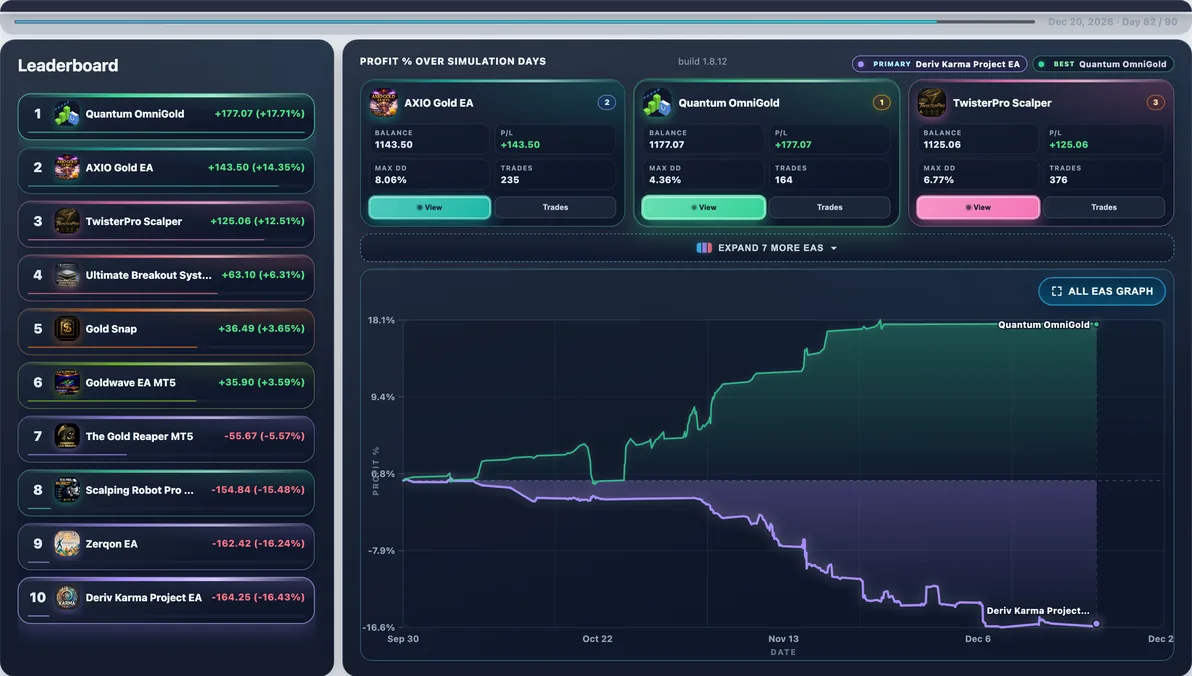Click AXIO balance value 1143.50
Viewport: 1192px width, 676px height.
click(394, 144)
